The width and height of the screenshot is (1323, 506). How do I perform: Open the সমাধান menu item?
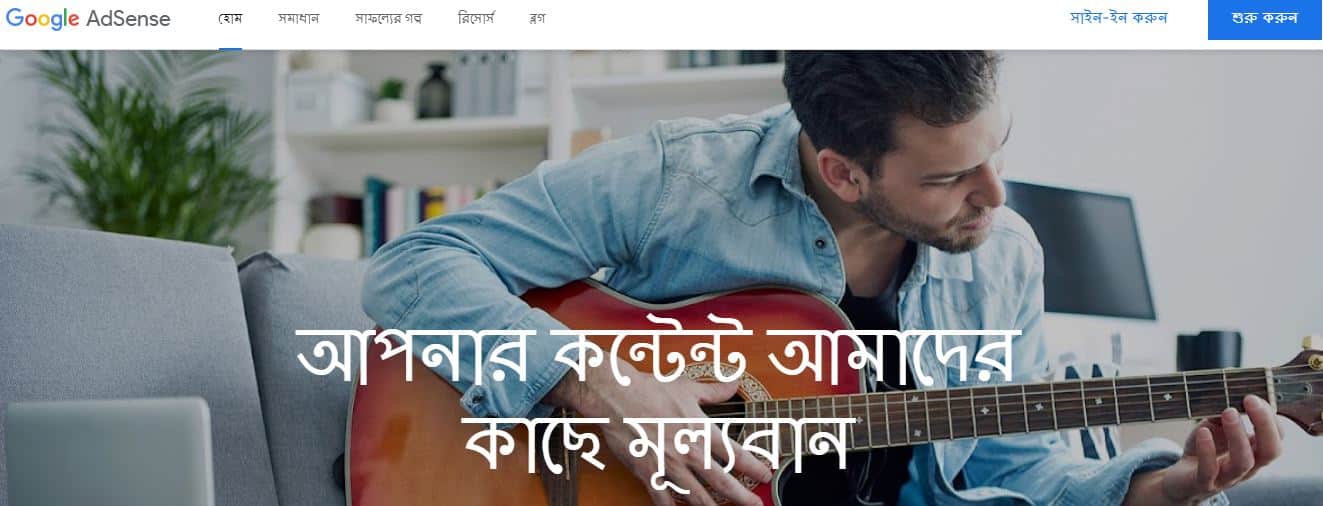click(299, 19)
